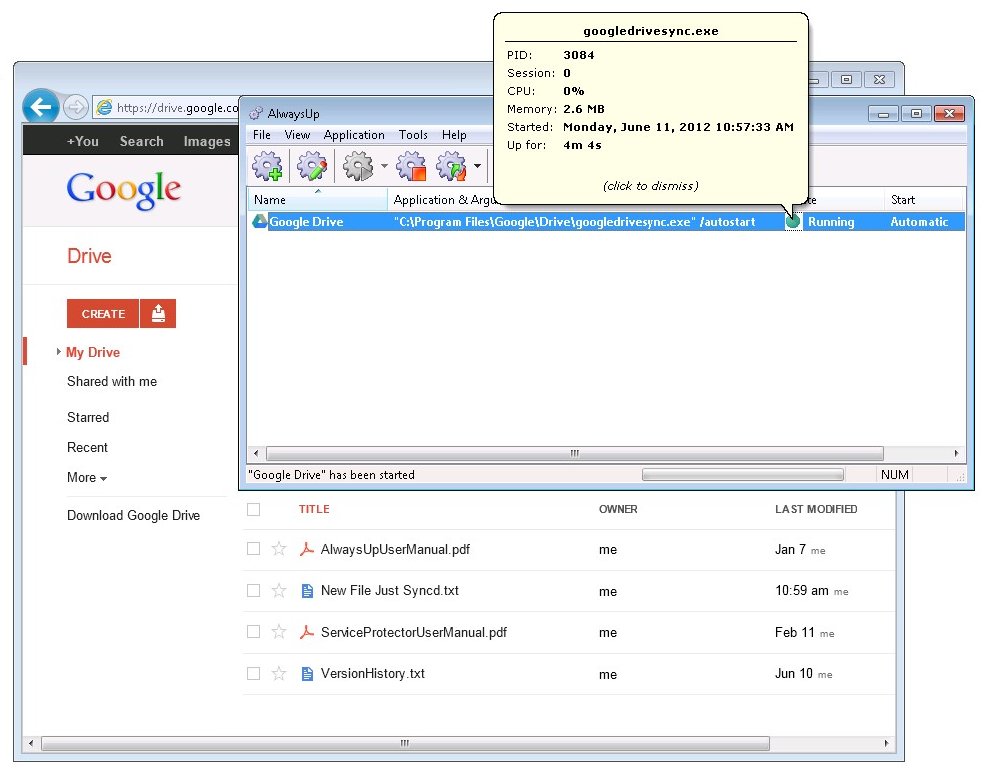The height and width of the screenshot is (778, 986).
Task: Click the browser scrollbar left arrow
Action: pos(31,743)
